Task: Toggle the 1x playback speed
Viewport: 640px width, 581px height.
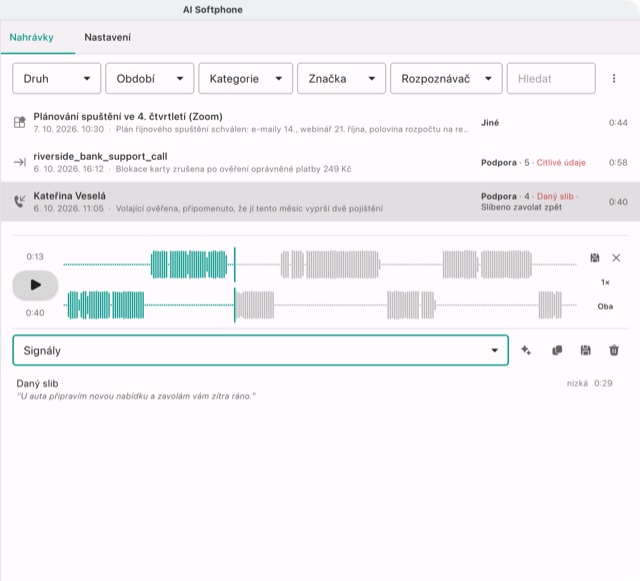Action: coord(605,282)
